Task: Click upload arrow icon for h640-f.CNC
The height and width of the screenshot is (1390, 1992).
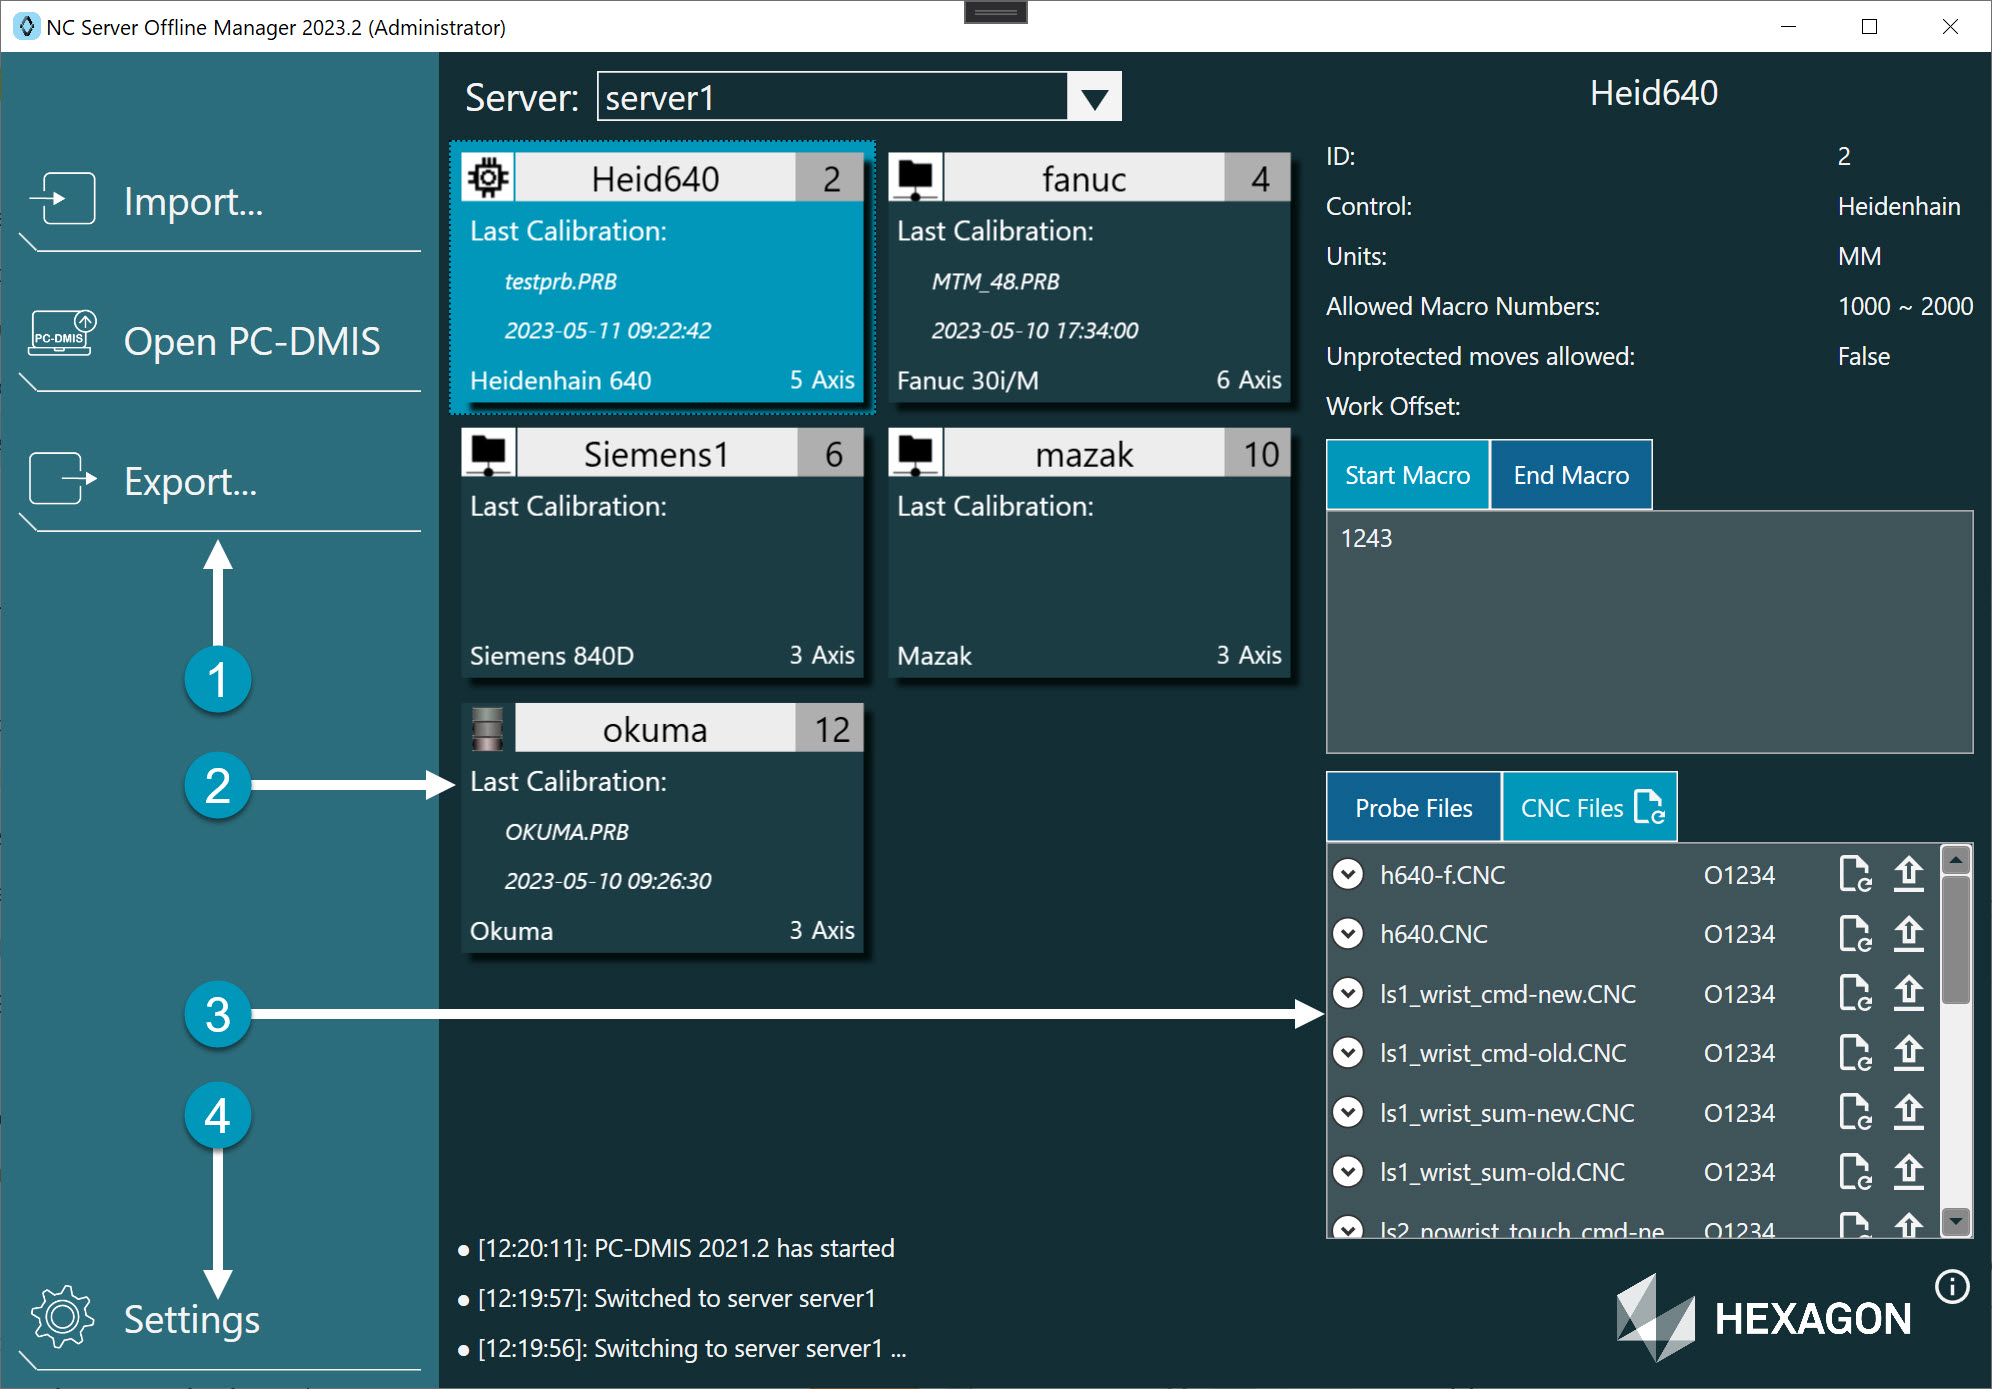Action: [1908, 874]
